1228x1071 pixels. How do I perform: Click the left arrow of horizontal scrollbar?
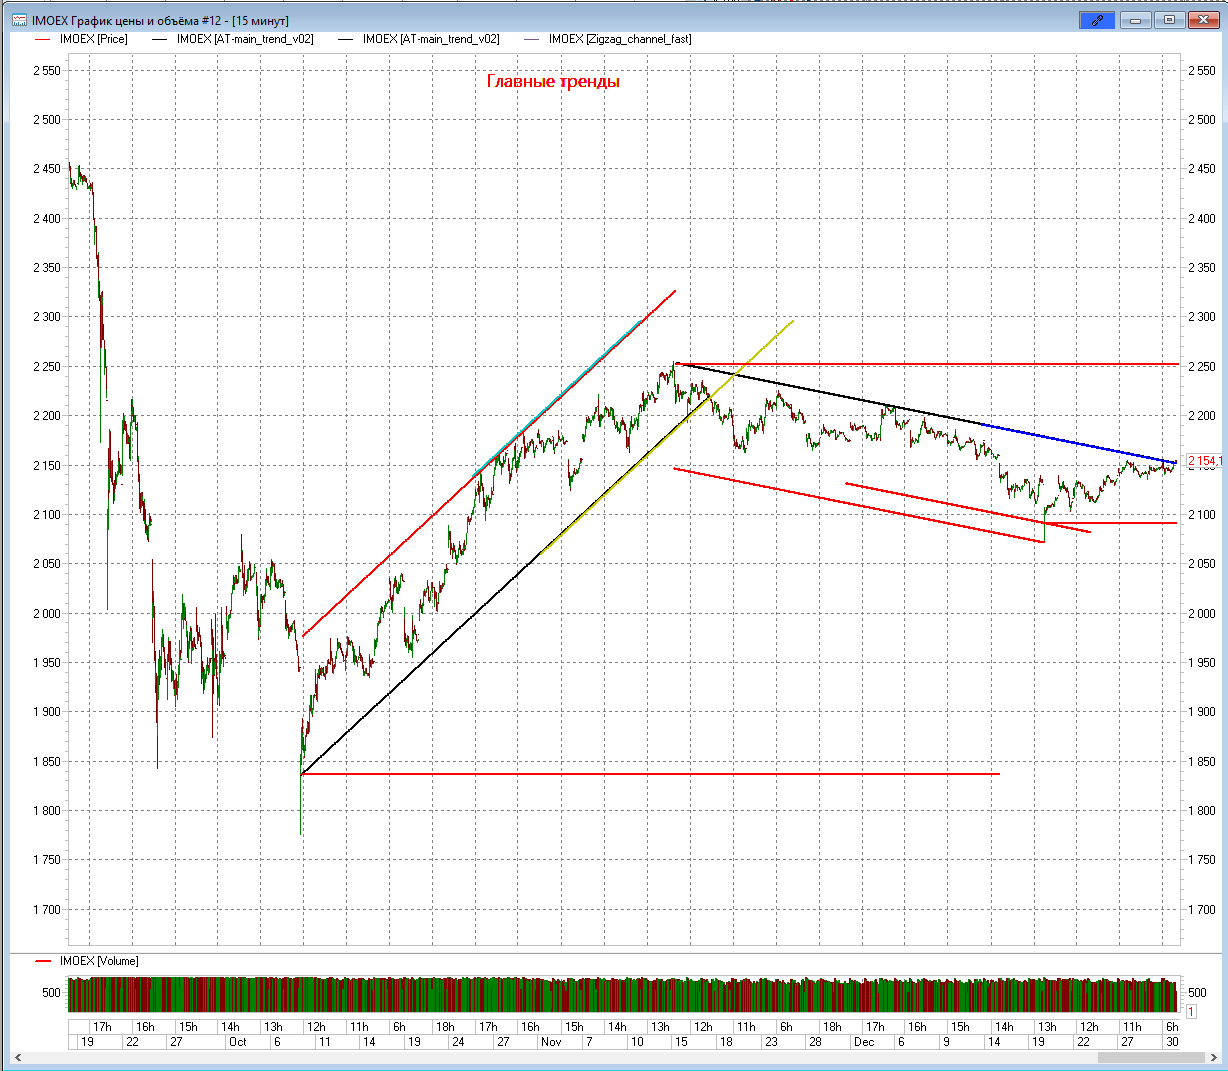[17, 1057]
